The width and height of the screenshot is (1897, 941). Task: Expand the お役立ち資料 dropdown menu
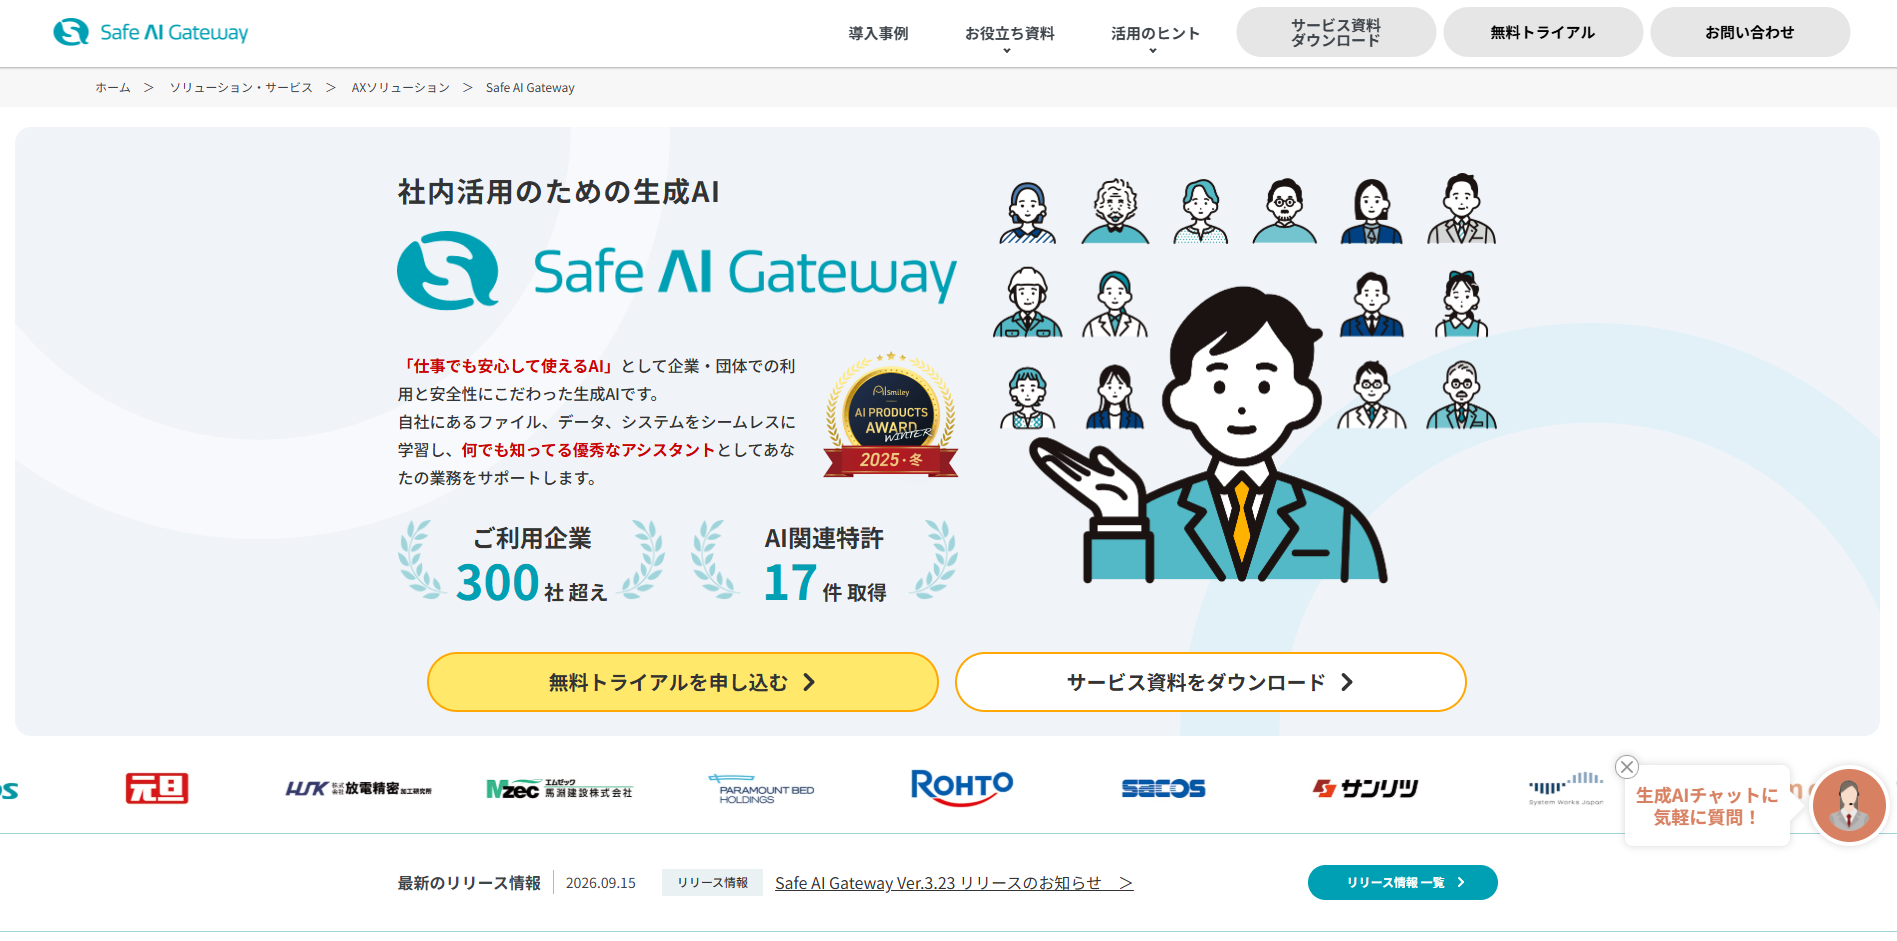point(1009,35)
